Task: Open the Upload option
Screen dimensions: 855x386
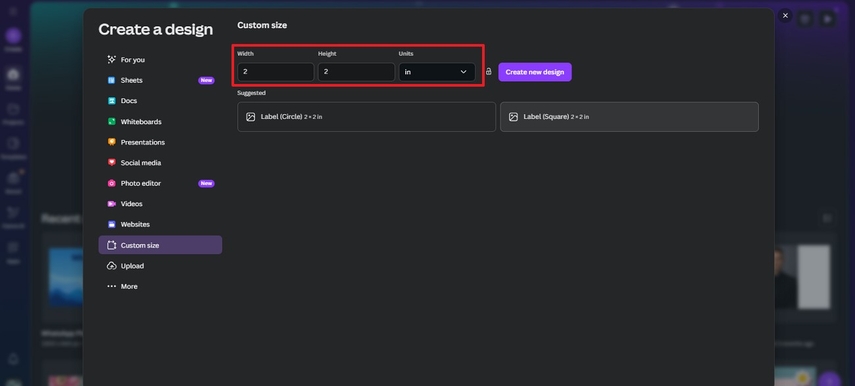Action: point(160,266)
